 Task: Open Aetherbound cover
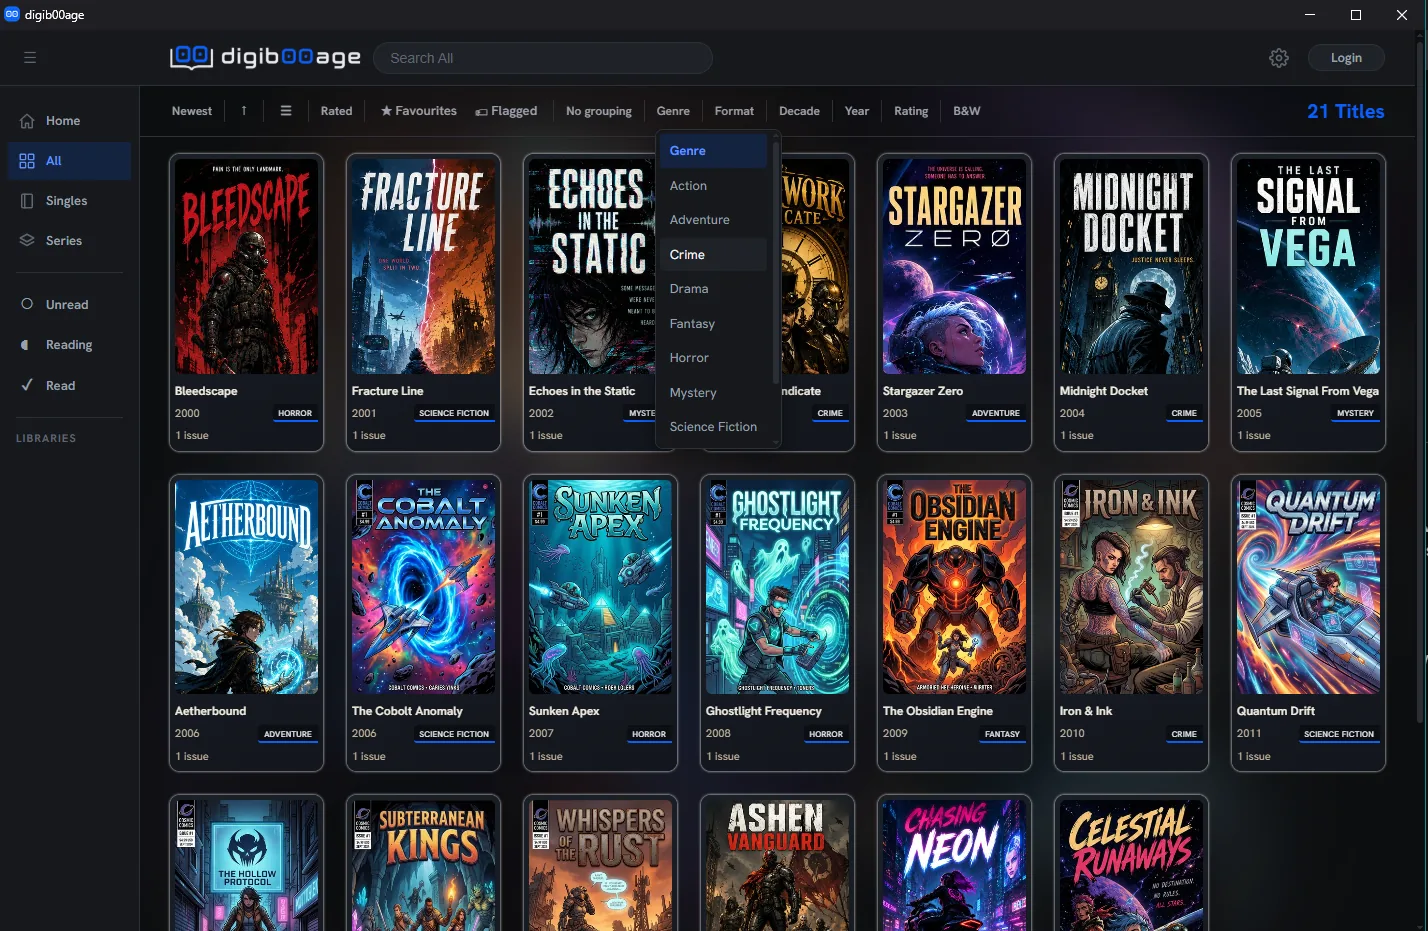[246, 587]
